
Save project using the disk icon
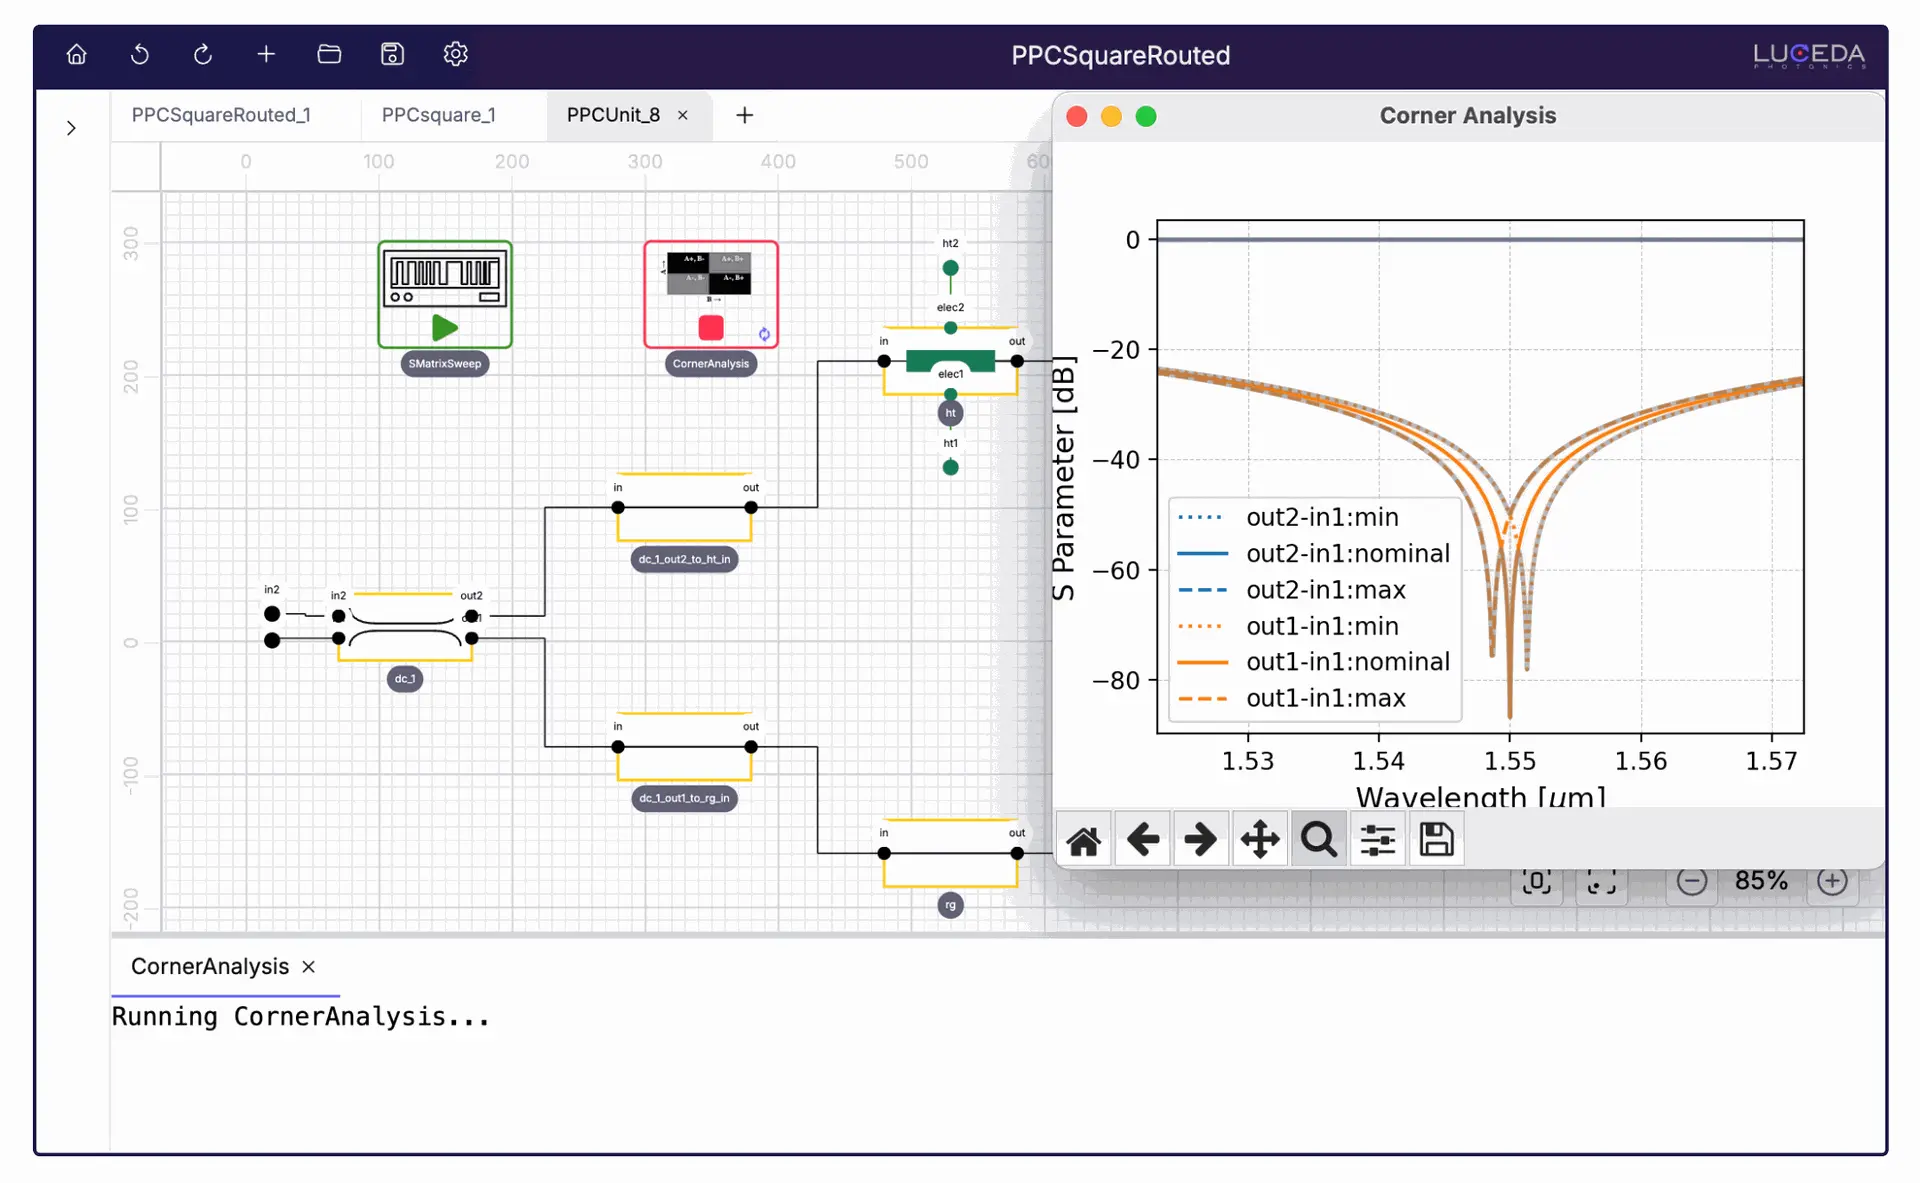[392, 54]
